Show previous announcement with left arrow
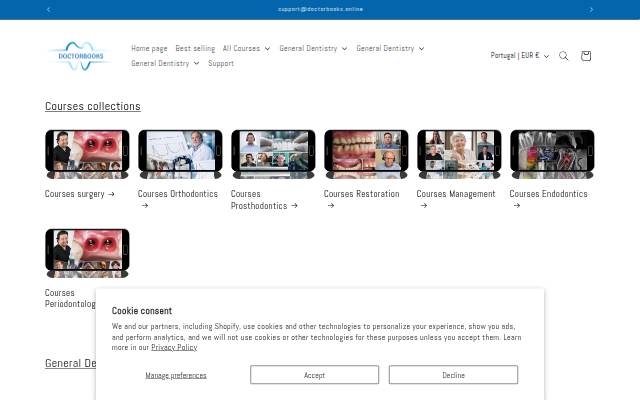Viewport: 640px width, 400px height. pos(49,9)
